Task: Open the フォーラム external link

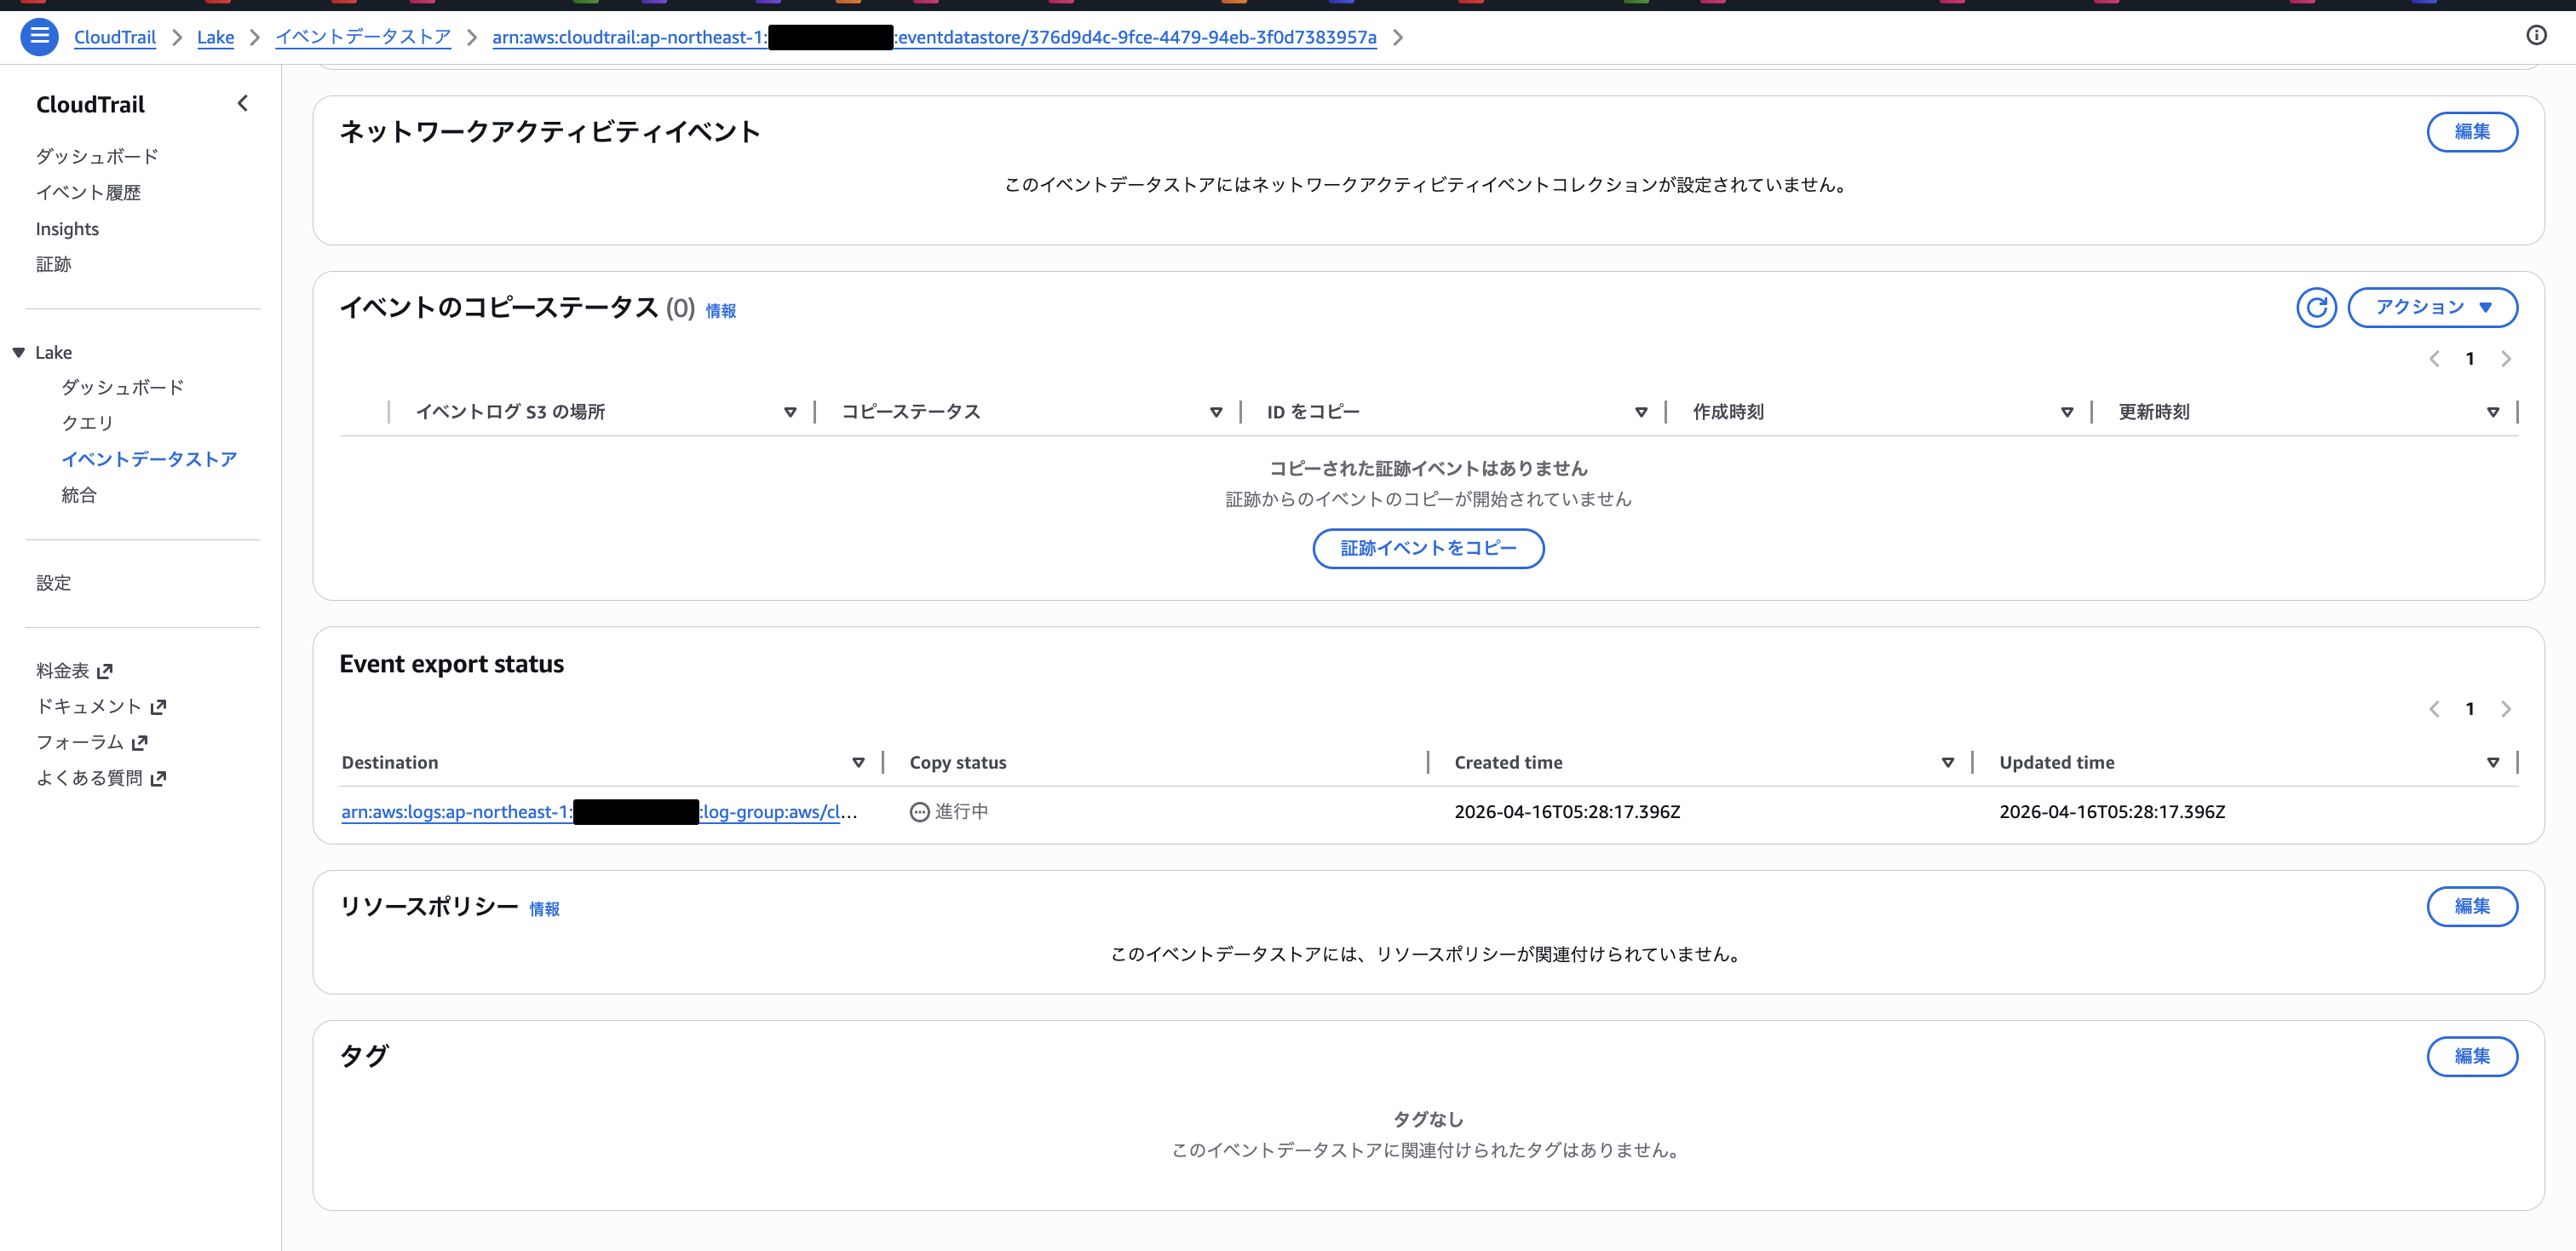Action: (x=92, y=743)
